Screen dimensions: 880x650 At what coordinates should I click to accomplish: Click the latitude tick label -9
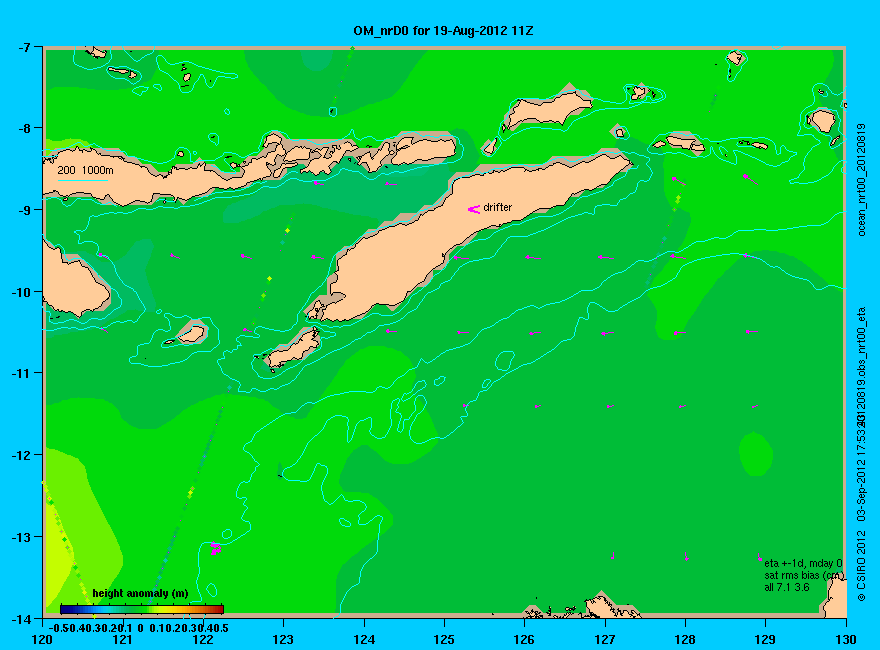point(24,210)
